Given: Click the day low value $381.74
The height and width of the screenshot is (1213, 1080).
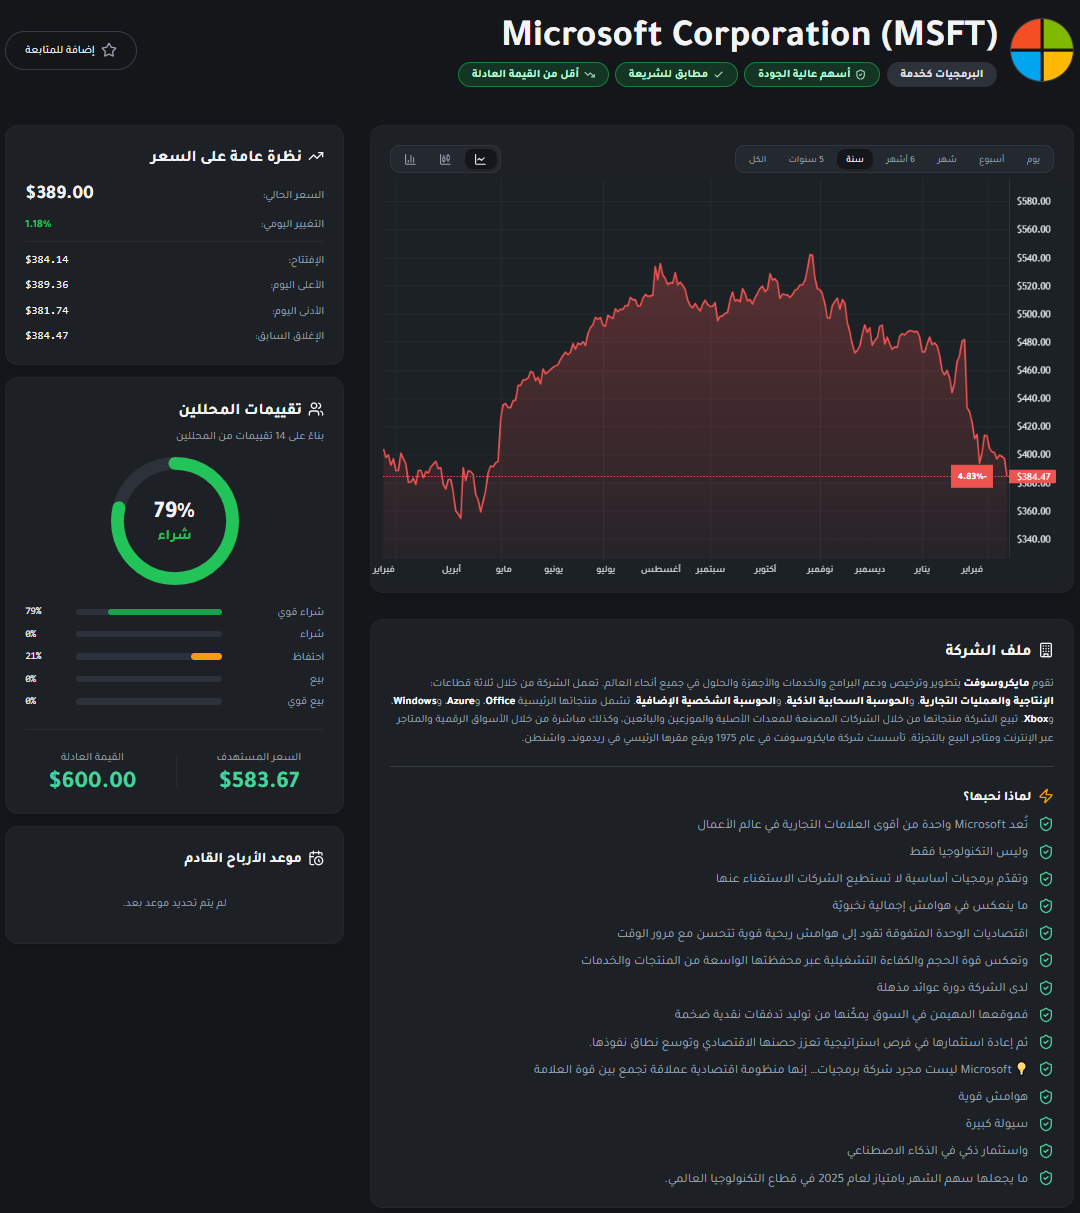Looking at the screenshot, I should (47, 311).
